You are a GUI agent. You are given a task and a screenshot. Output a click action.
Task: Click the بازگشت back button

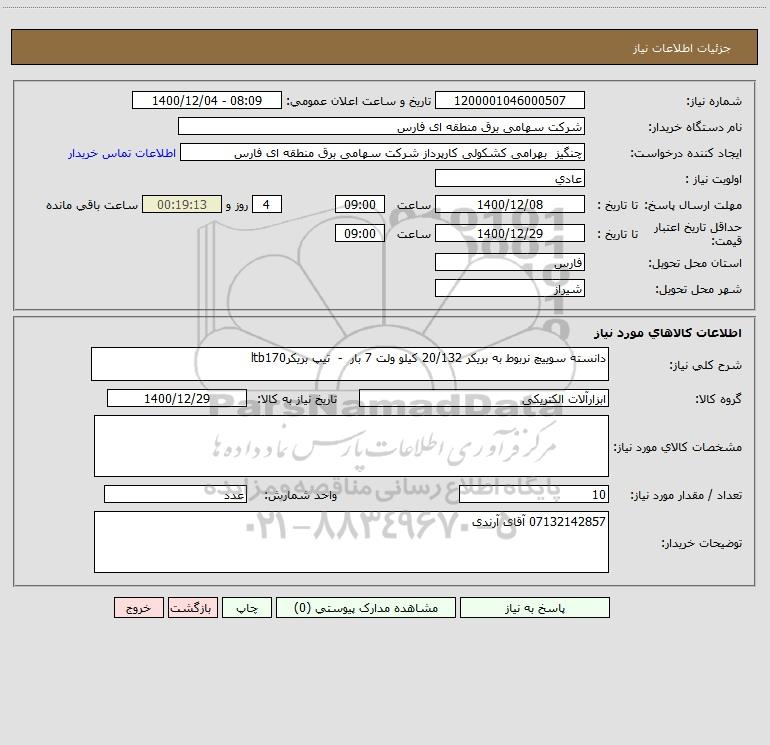(x=192, y=607)
